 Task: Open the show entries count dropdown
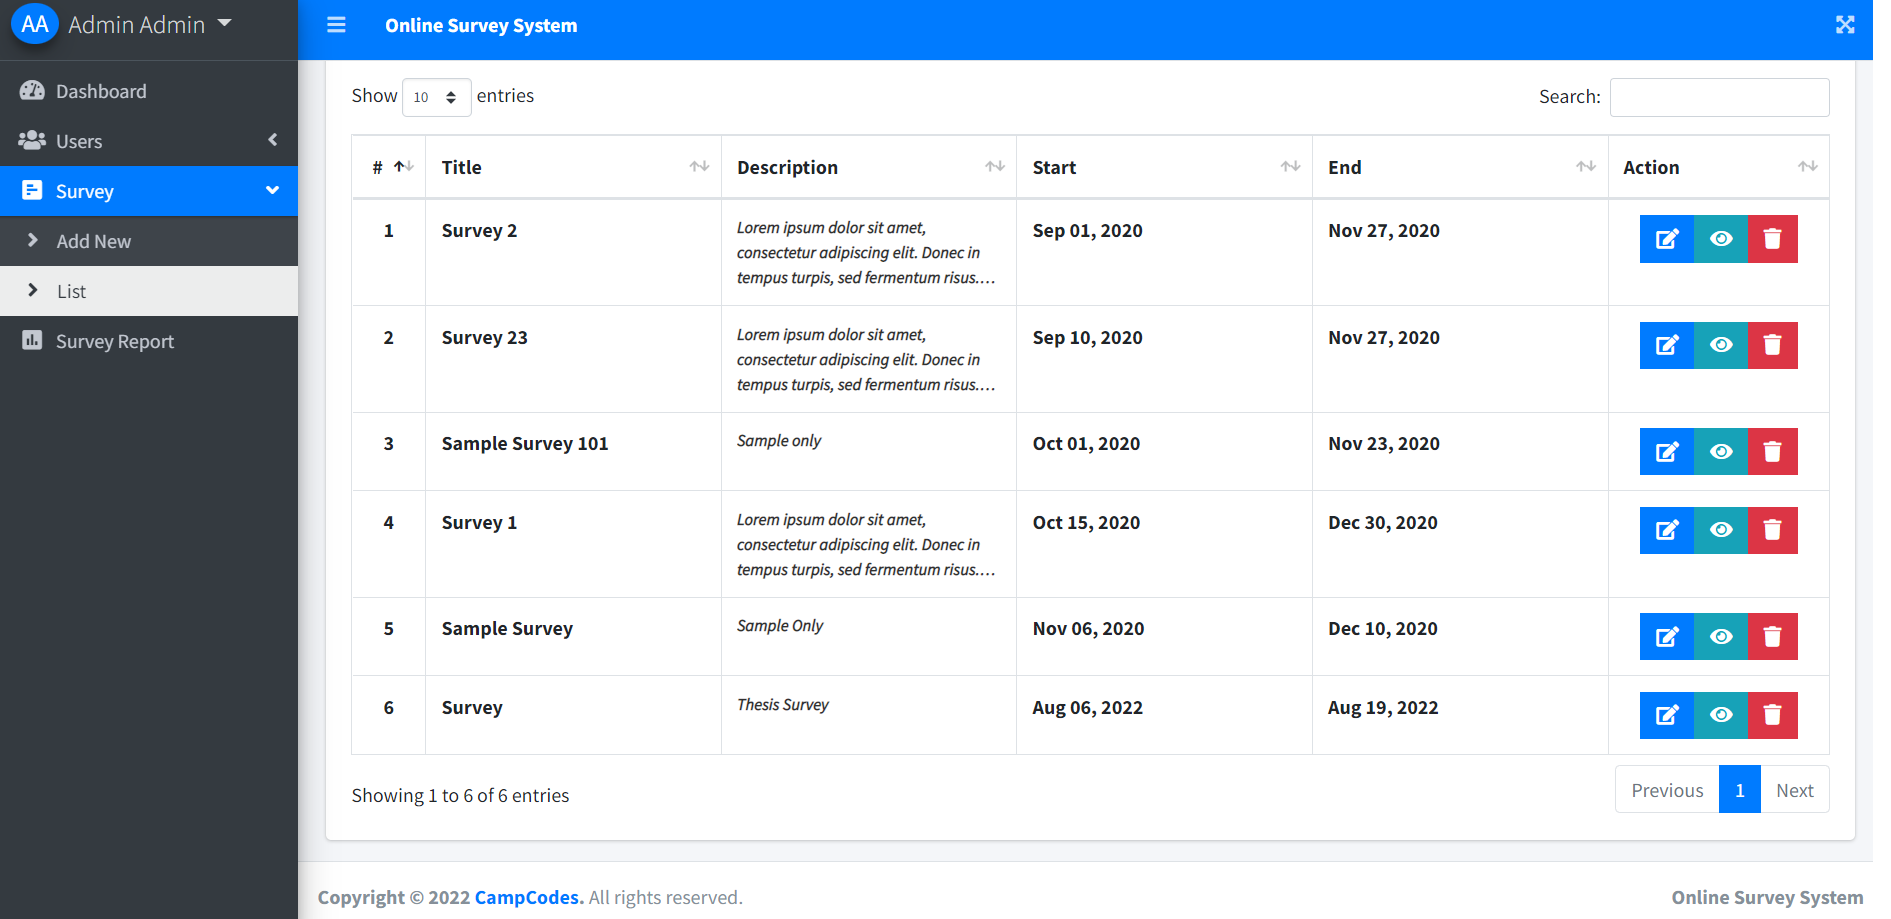pyautogui.click(x=436, y=97)
